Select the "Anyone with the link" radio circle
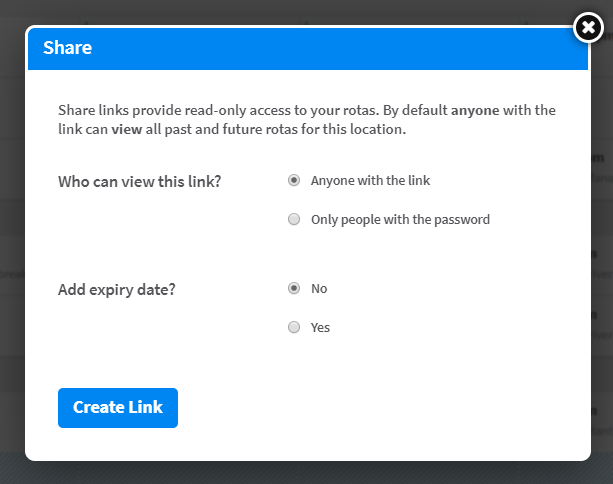 tap(294, 180)
